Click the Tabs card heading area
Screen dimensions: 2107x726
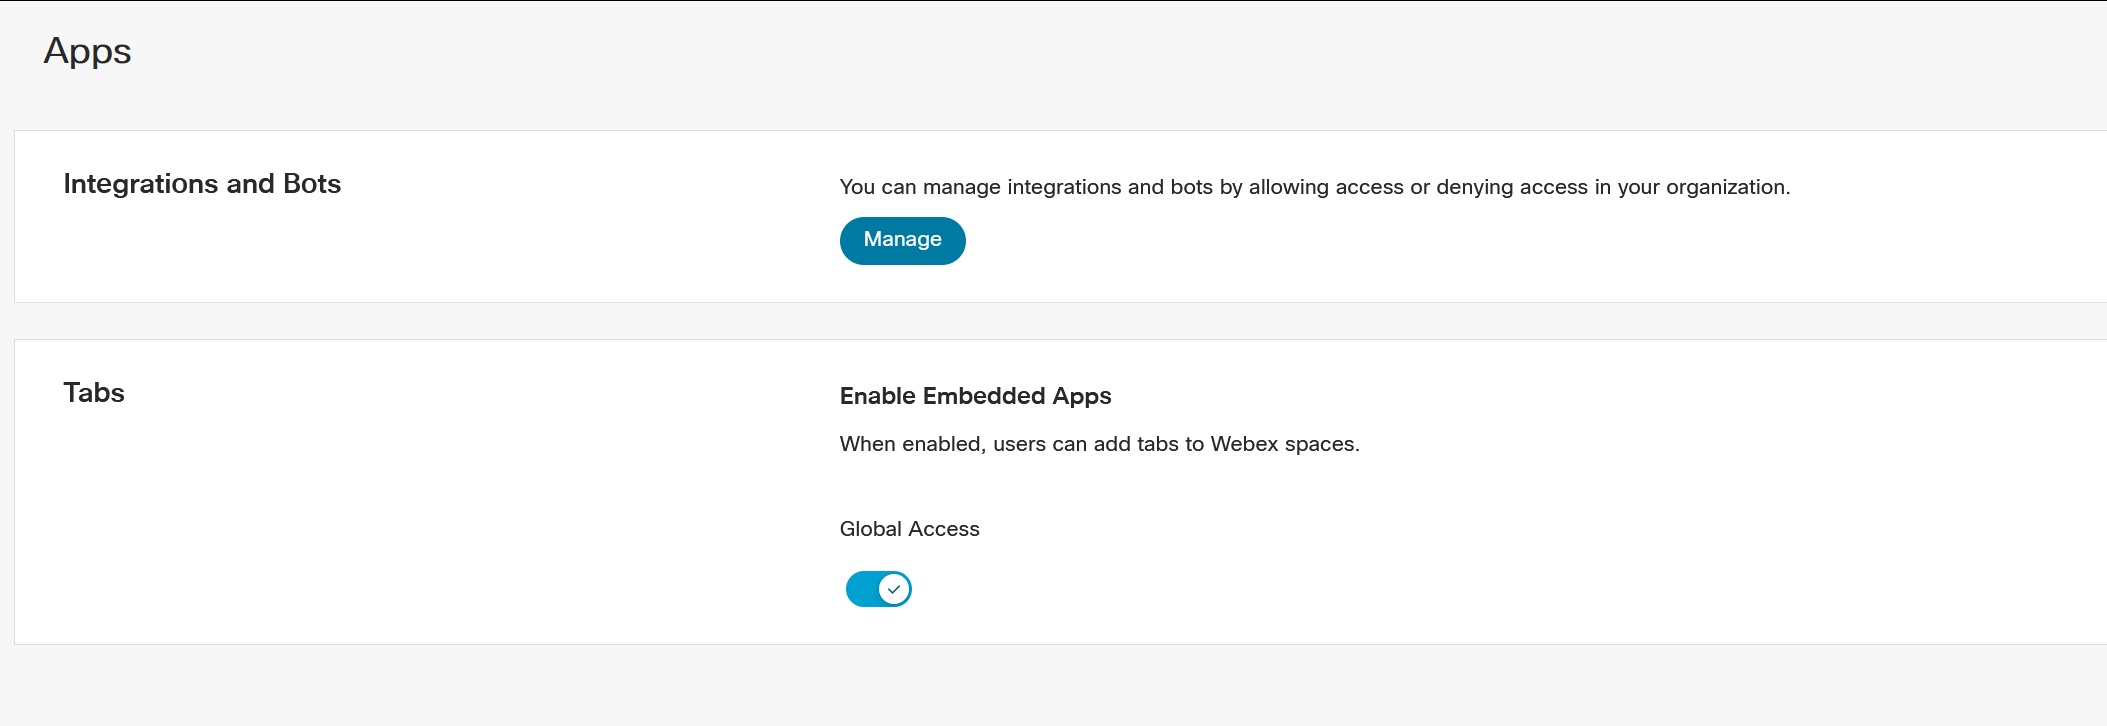pyautogui.click(x=93, y=392)
